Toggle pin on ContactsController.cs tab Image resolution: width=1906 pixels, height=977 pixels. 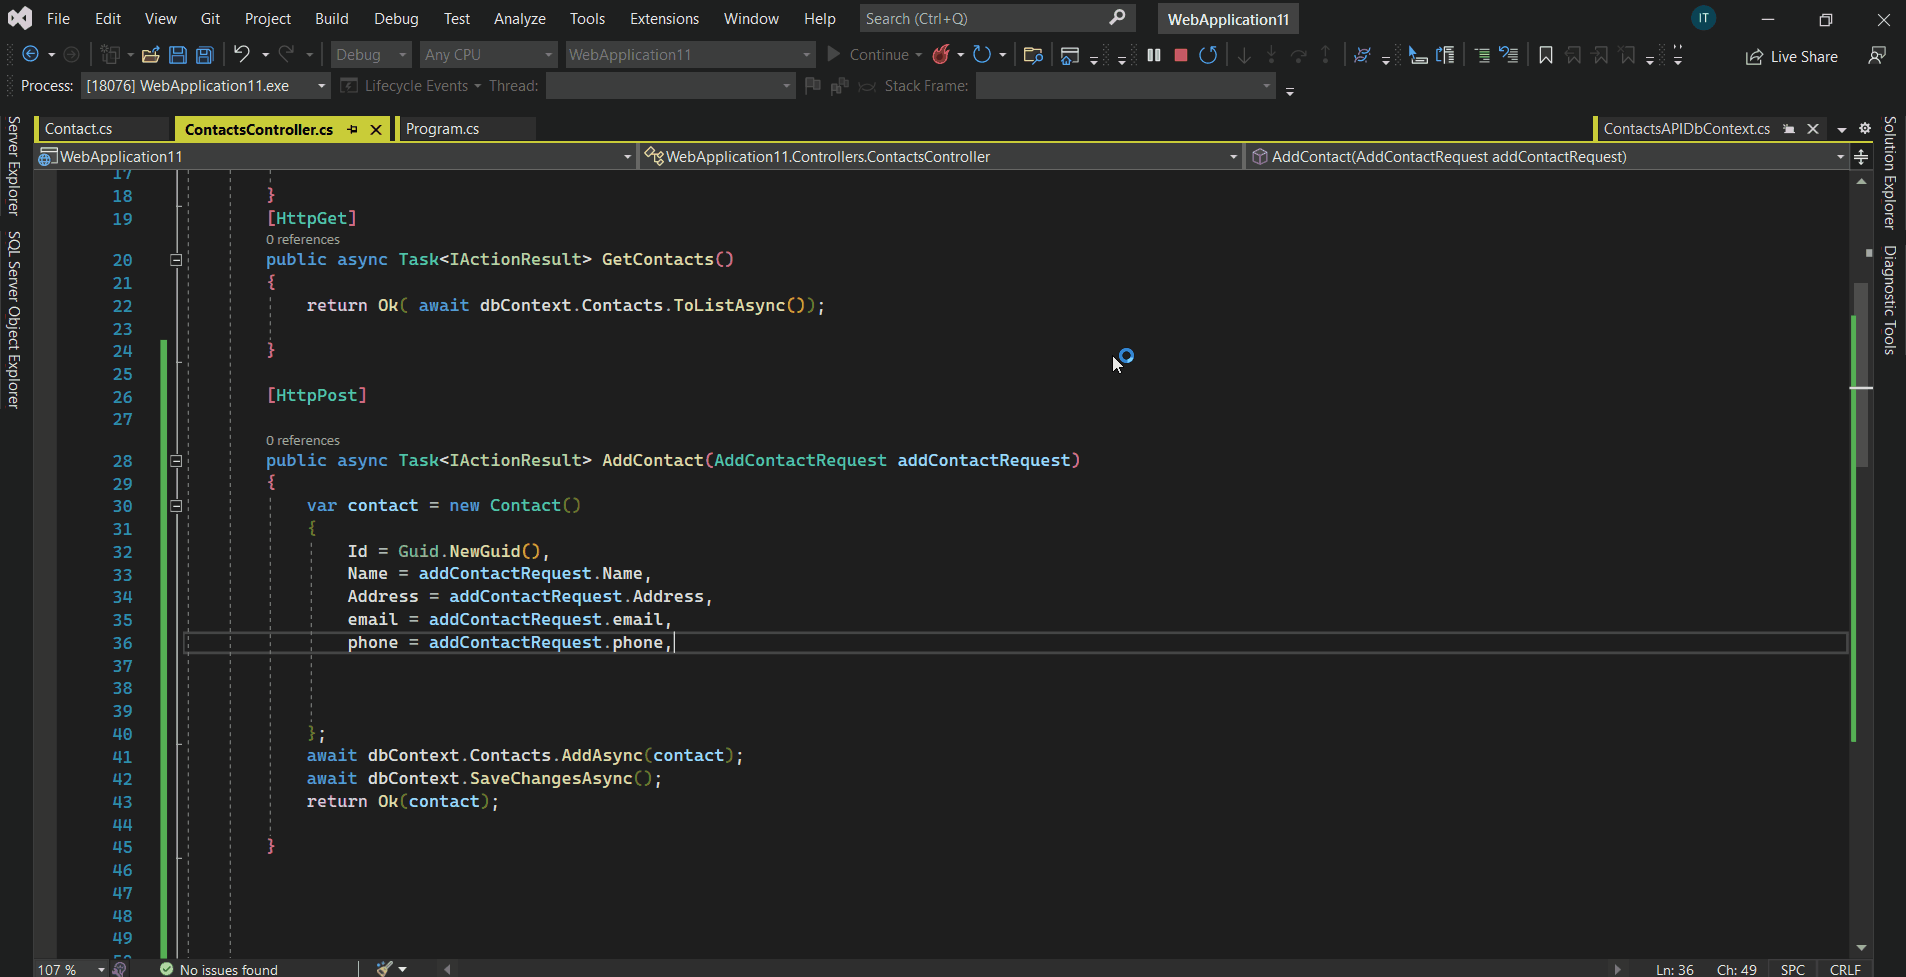pyautogui.click(x=352, y=129)
